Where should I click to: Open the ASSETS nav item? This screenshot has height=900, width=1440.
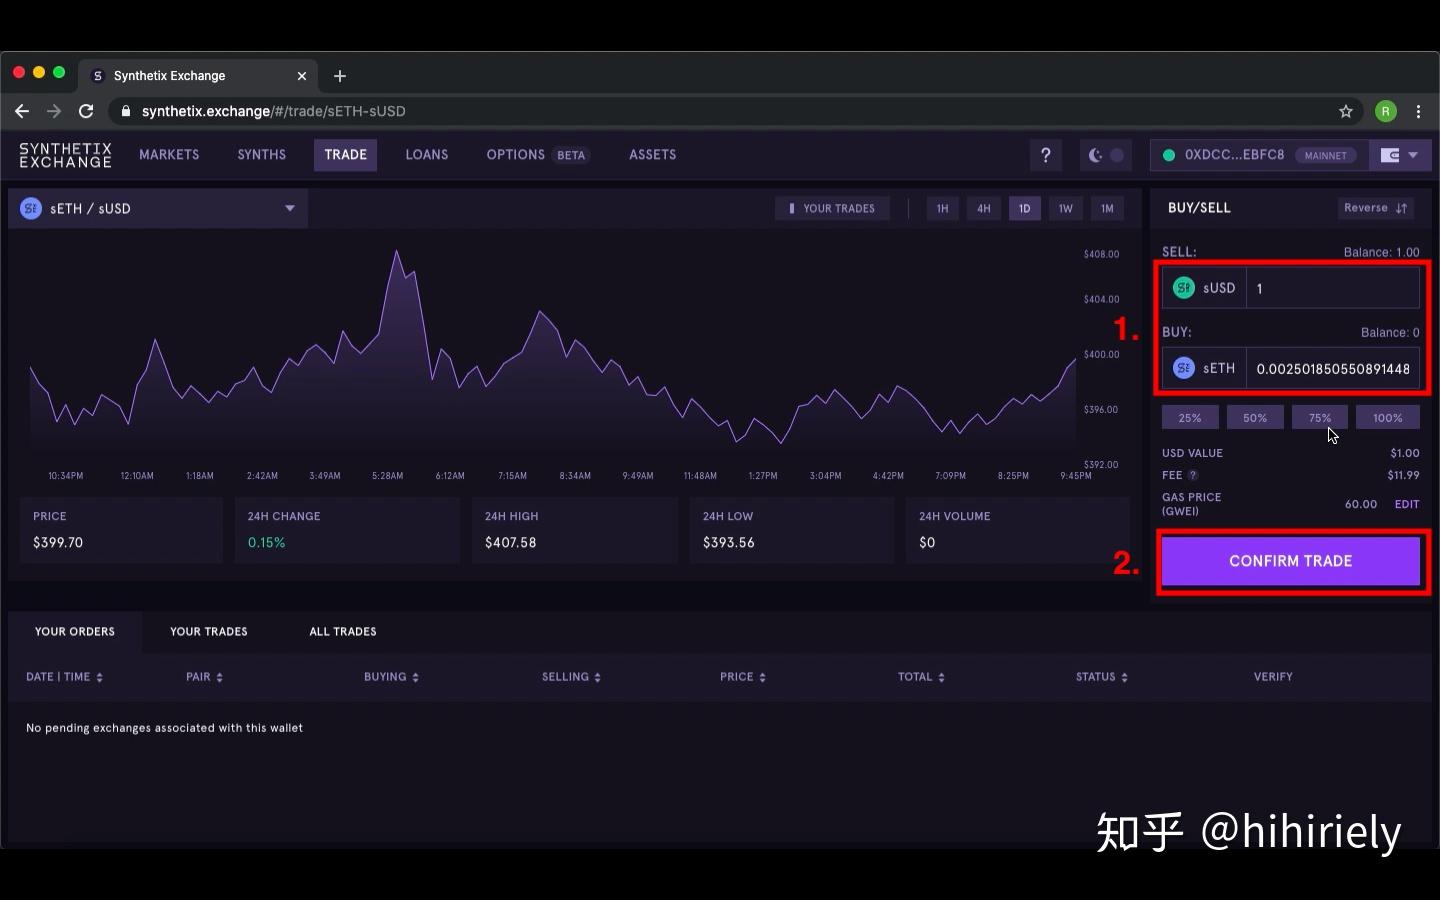coord(653,155)
